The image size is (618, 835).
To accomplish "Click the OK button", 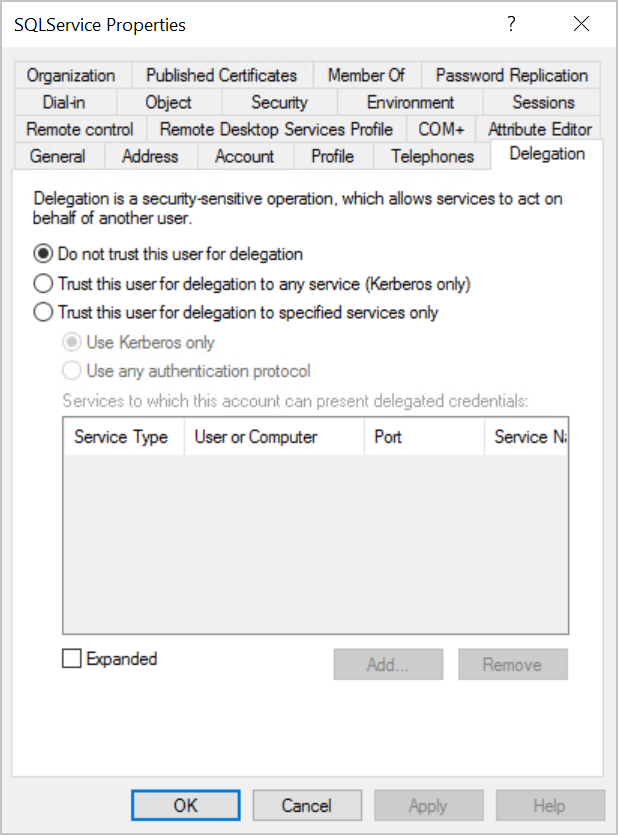I will 185,805.
